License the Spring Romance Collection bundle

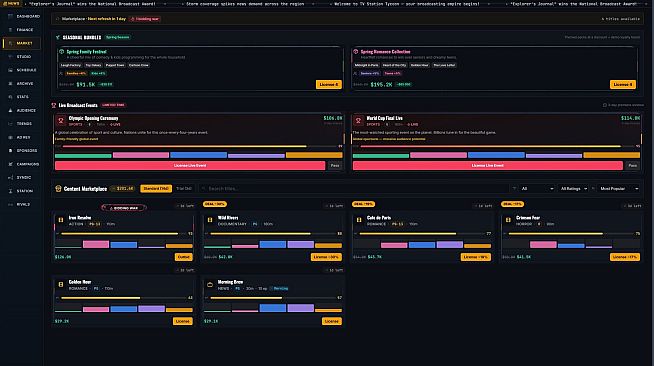[x=623, y=85]
